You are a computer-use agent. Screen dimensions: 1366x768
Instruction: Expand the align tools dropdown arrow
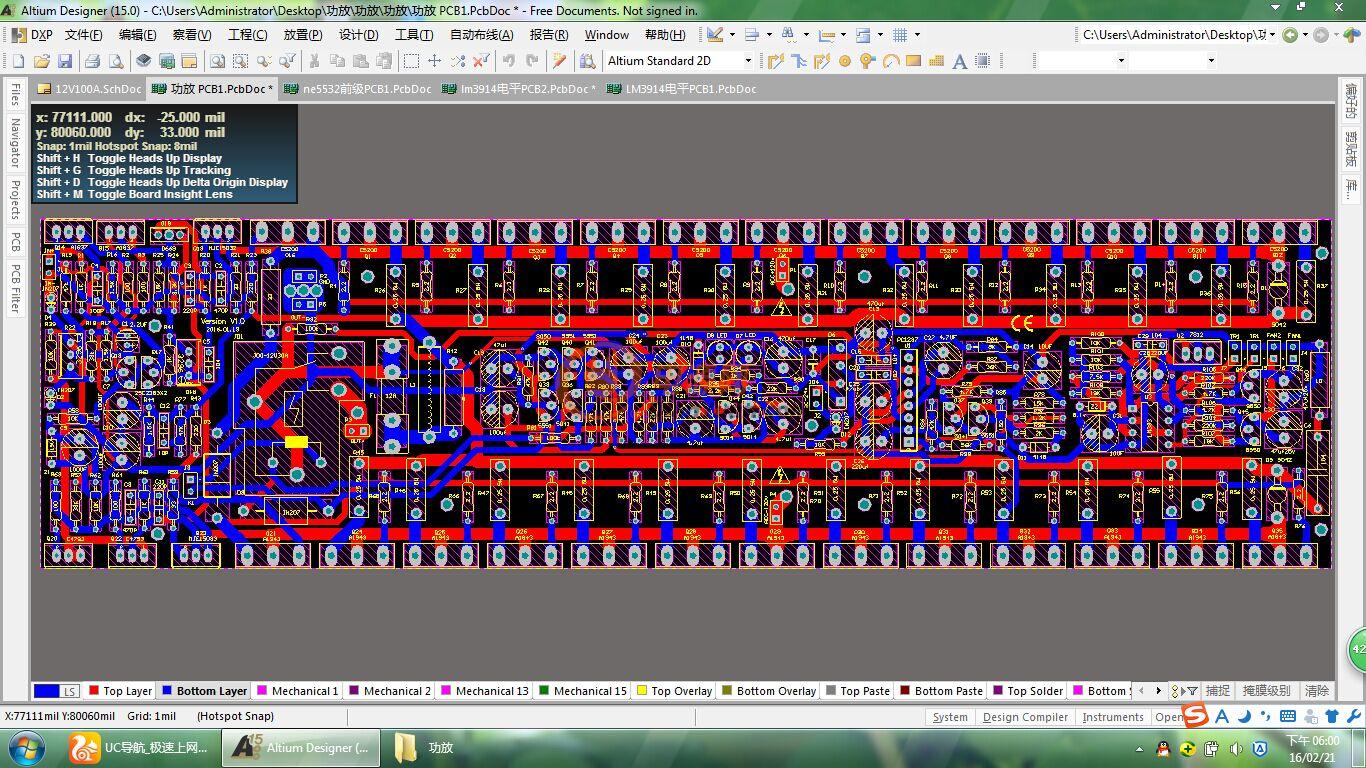click(x=769, y=35)
